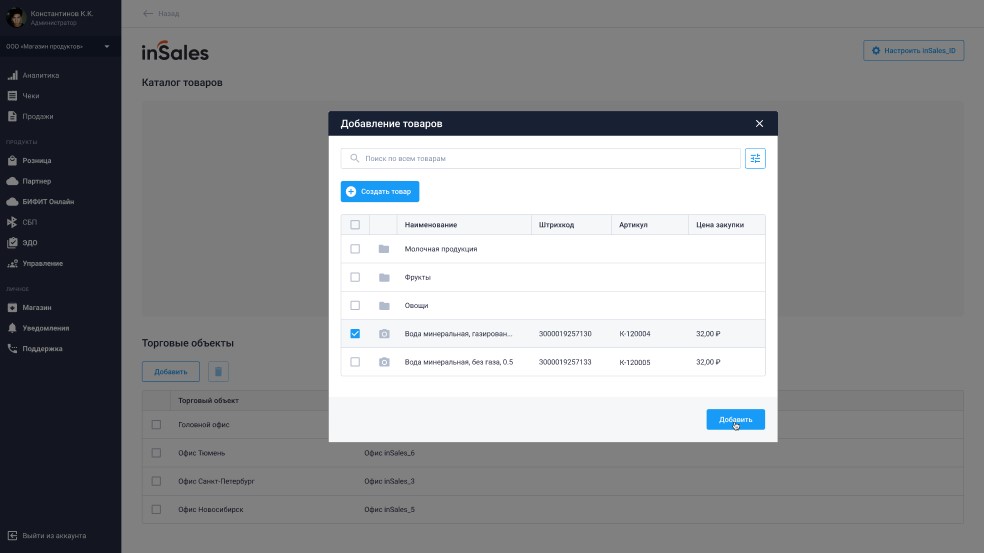Uncheck Вода минеральная газированная checkbox

355,334
